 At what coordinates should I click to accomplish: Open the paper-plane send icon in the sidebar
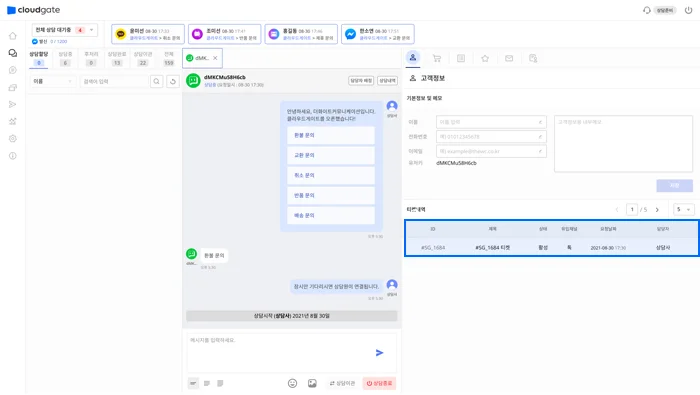point(12,104)
